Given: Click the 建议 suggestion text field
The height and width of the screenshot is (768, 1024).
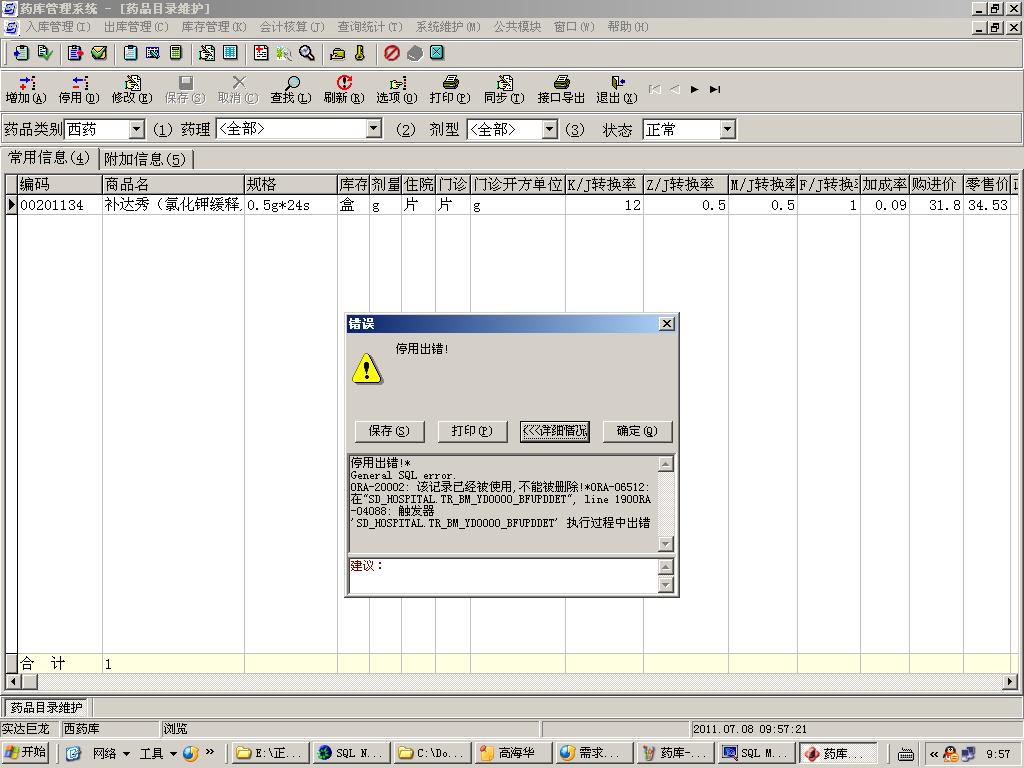Looking at the screenshot, I should coord(503,575).
